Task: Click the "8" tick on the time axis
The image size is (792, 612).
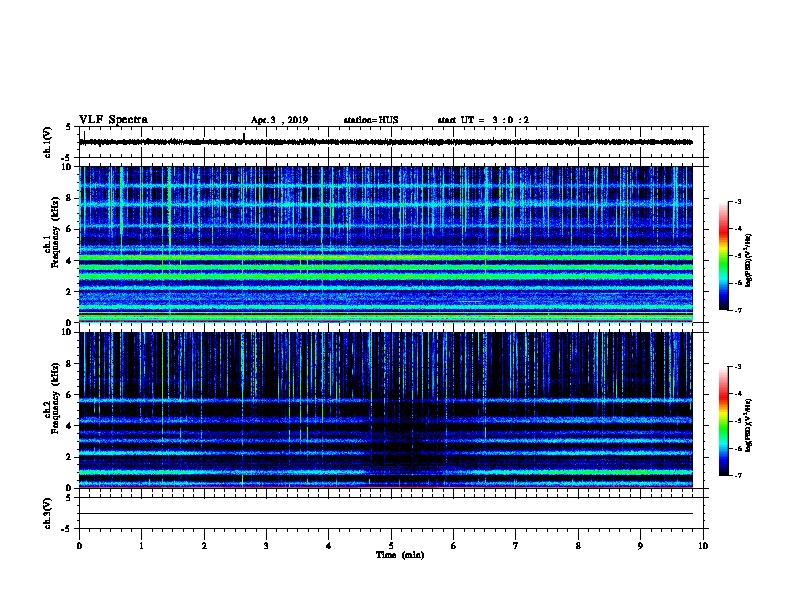Action: [578, 546]
